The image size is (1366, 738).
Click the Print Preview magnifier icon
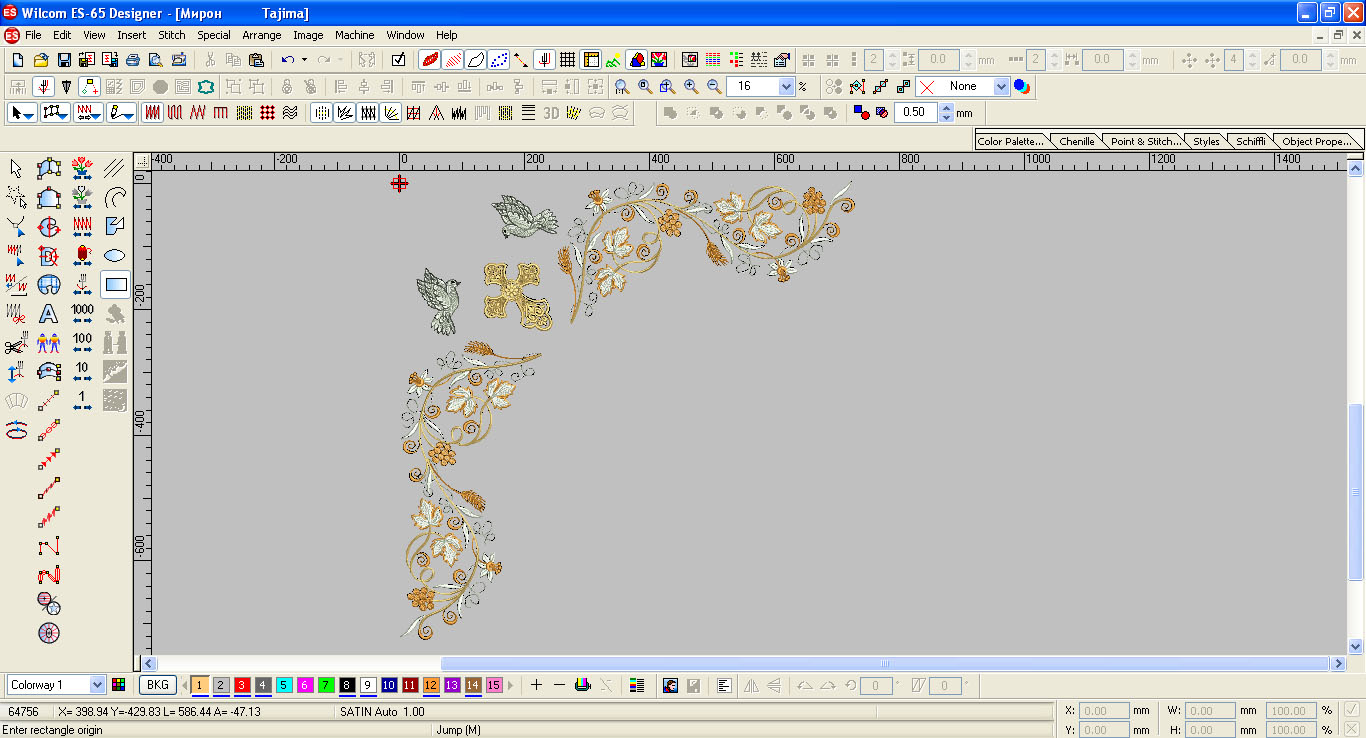tap(155, 60)
